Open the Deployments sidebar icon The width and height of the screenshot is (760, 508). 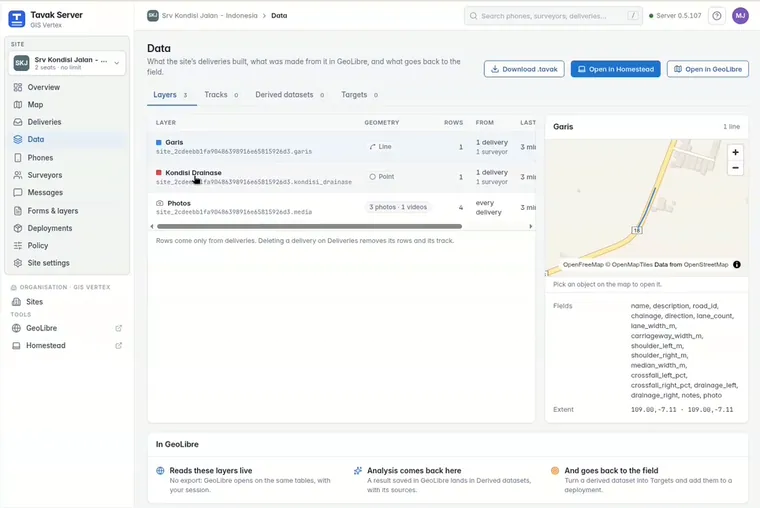pyautogui.click(x=18, y=228)
